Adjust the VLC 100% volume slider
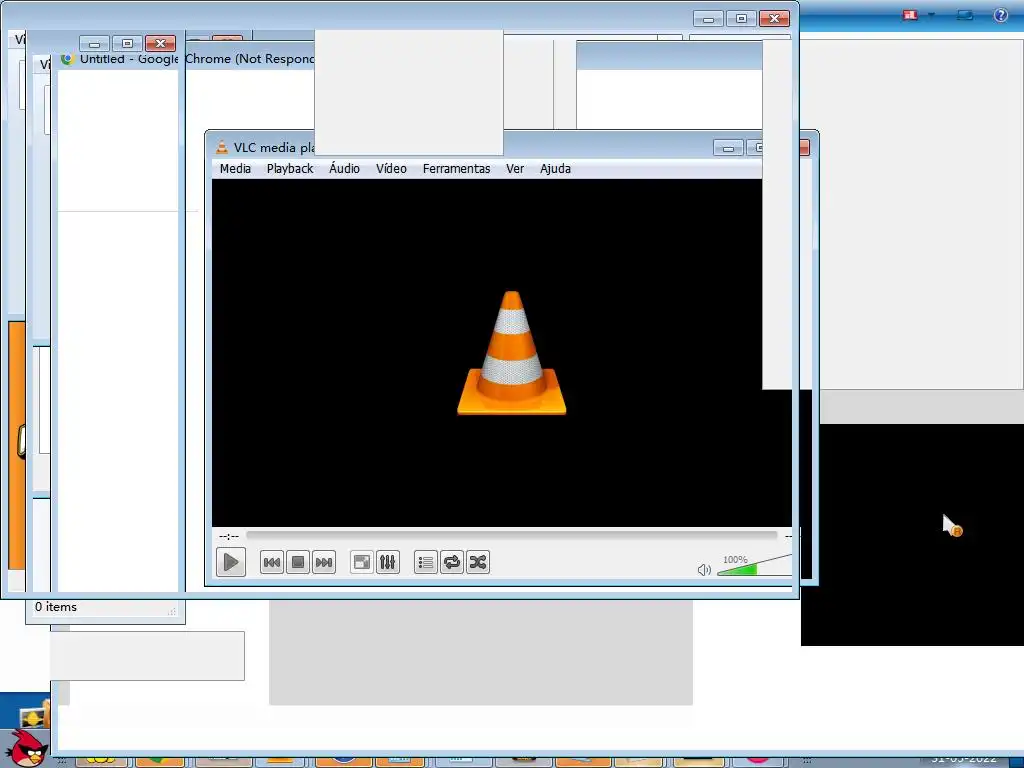The width and height of the screenshot is (1024, 768). coord(754,566)
